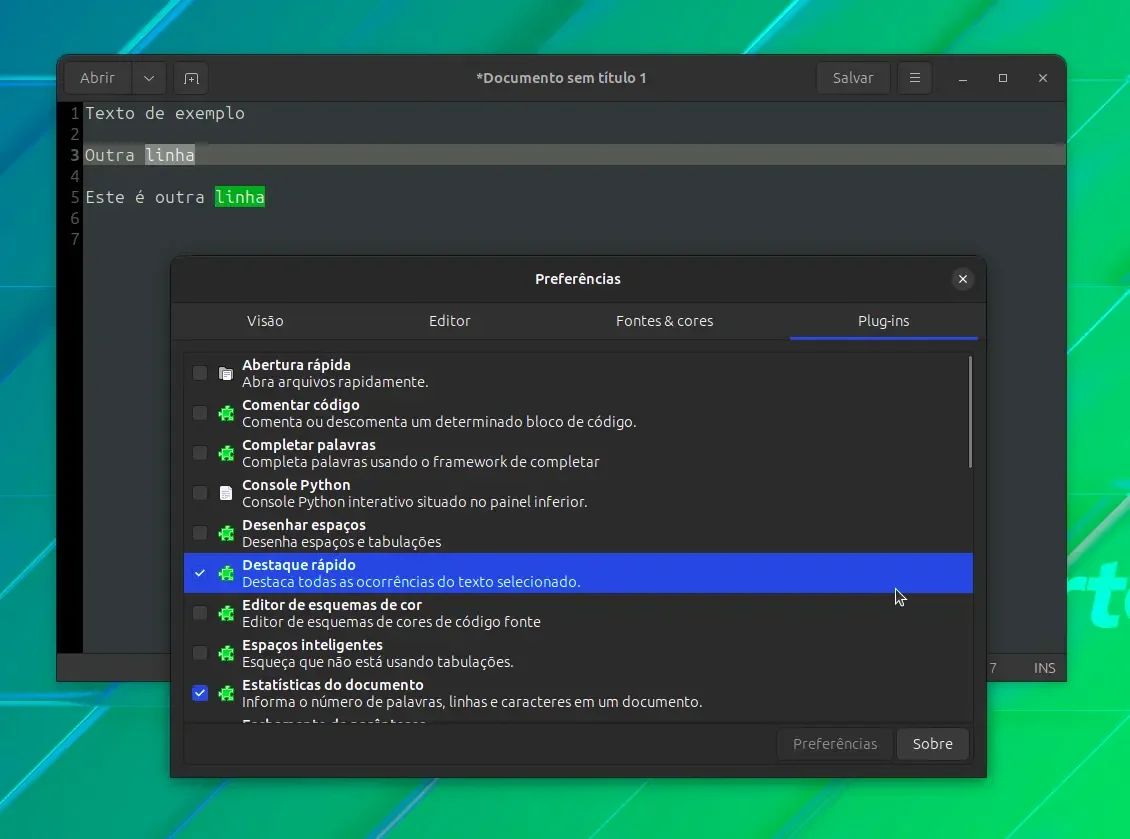Click the Salvar button
The image size is (1130, 839).
pyautogui.click(x=853, y=78)
